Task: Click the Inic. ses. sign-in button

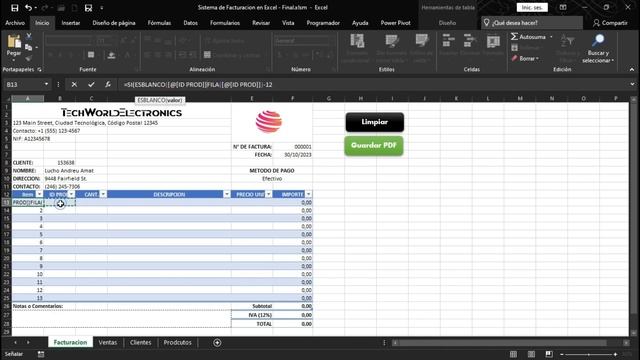Action: [532, 7]
